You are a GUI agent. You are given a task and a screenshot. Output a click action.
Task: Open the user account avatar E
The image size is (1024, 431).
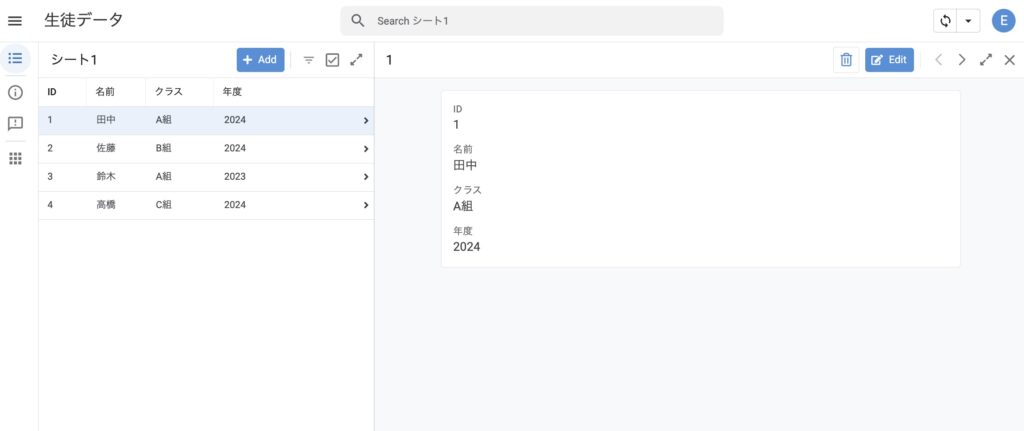(1003, 21)
